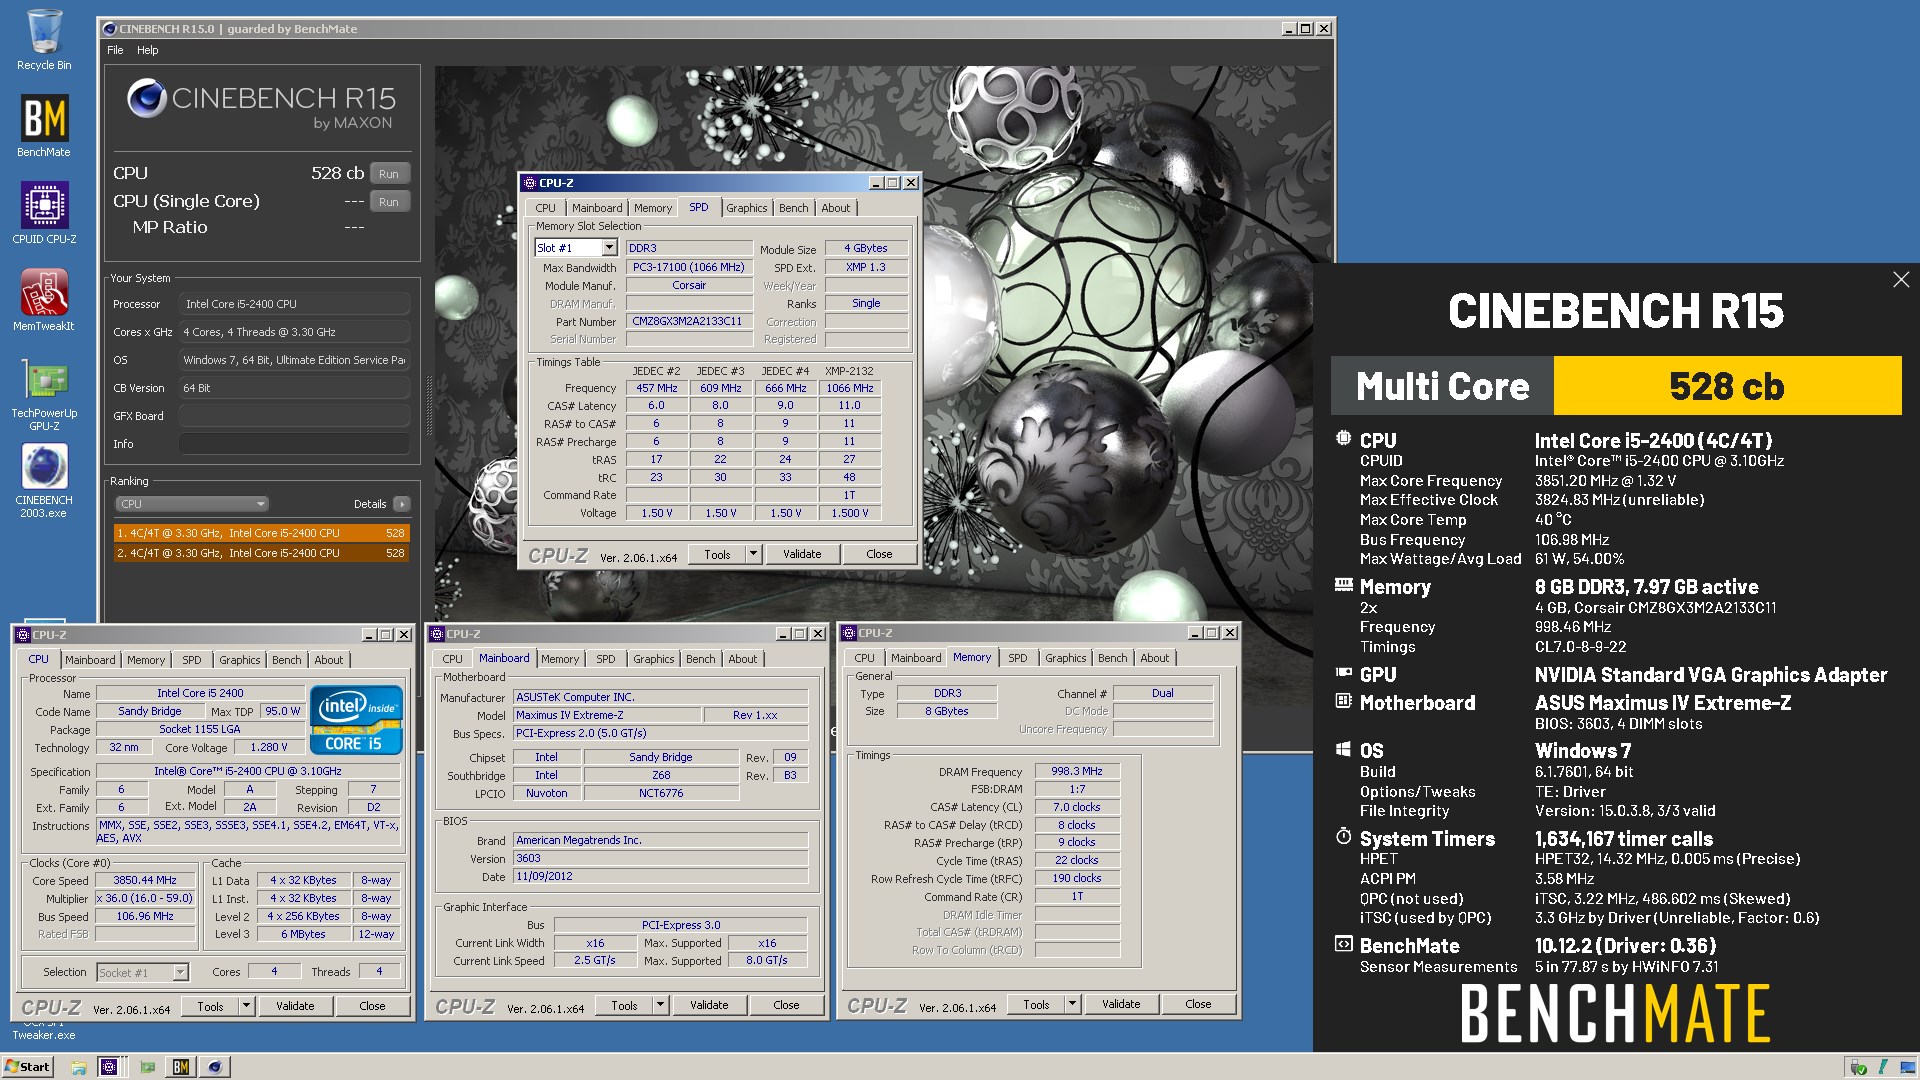This screenshot has height=1080, width=1920.
Task: Switch to BenchMate via its taskbar button
Action: coord(181,1067)
